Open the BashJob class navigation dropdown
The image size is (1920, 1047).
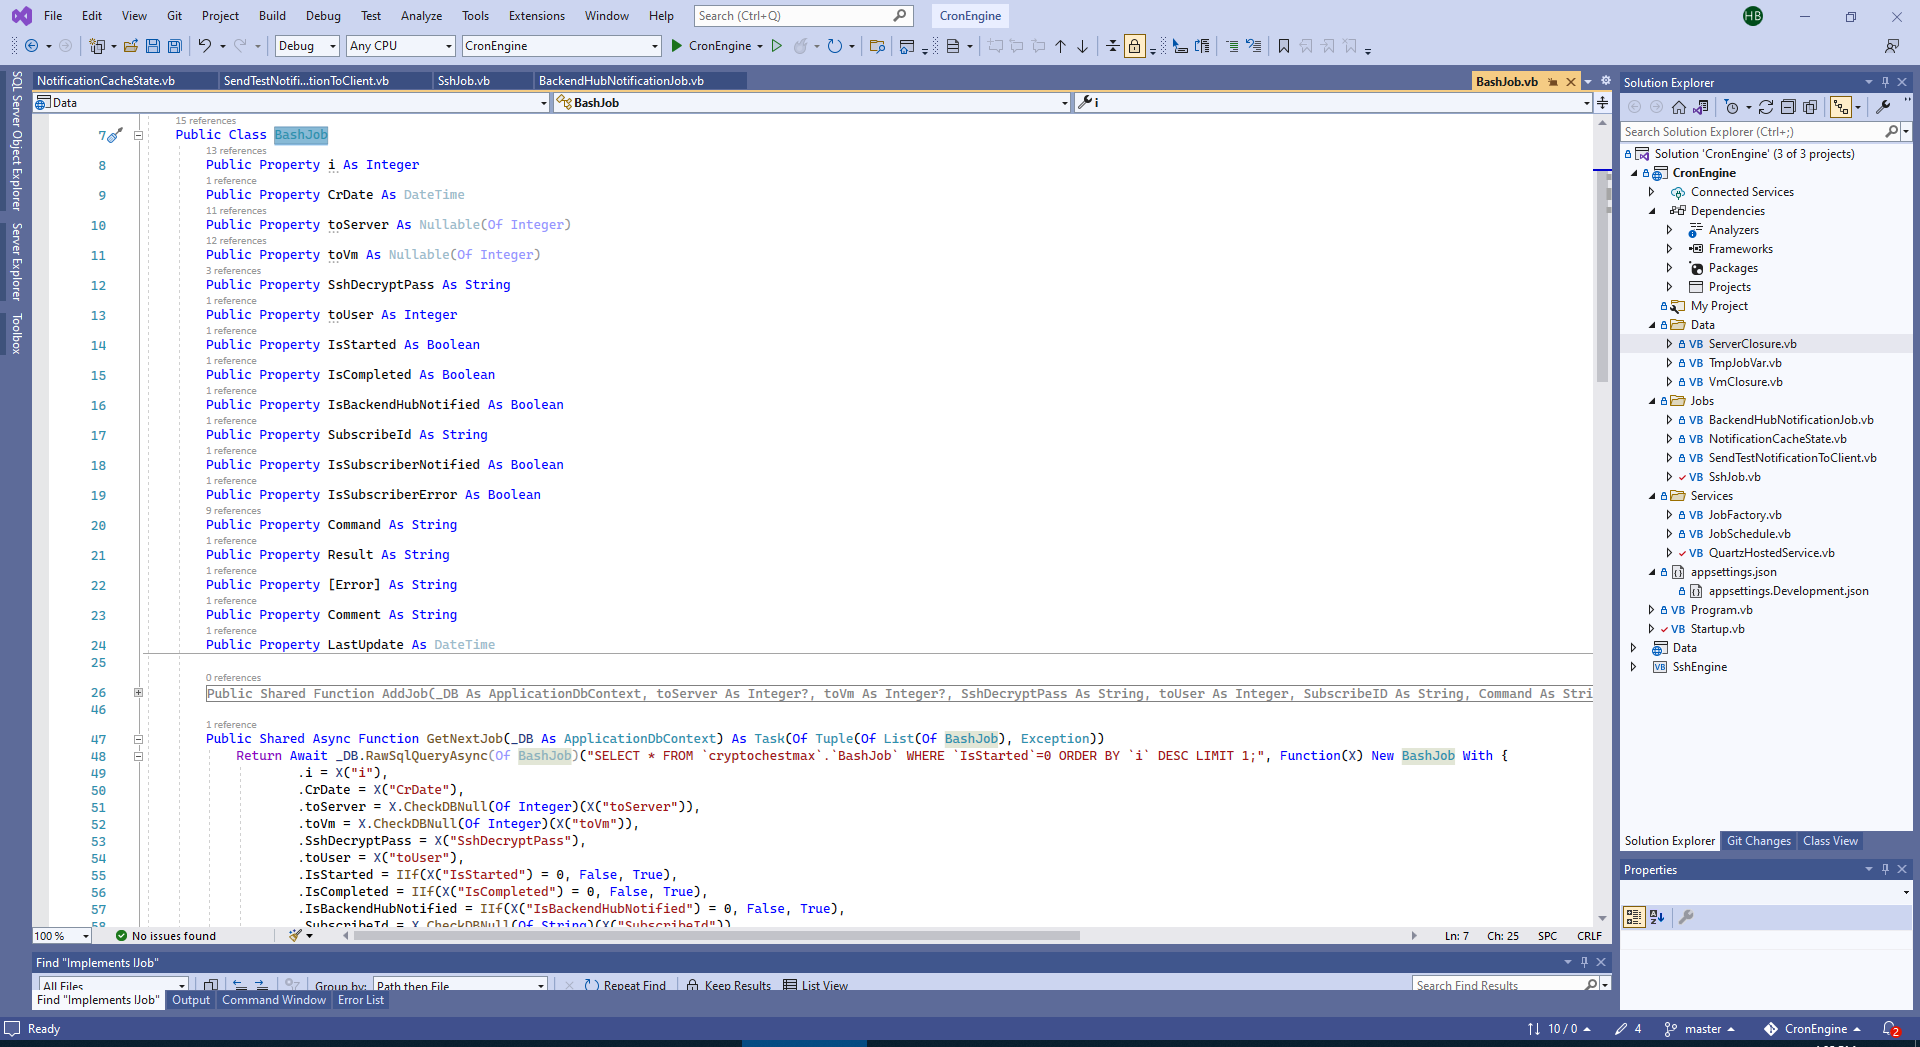coord(812,103)
